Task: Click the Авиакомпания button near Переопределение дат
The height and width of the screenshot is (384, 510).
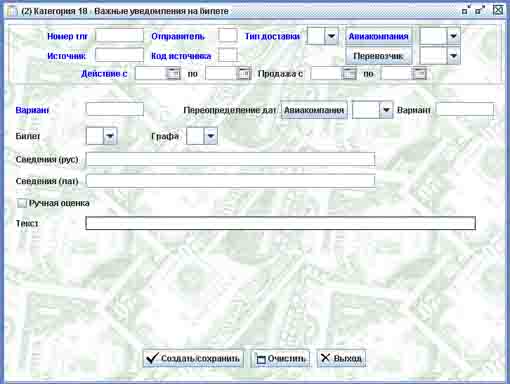Action: pyautogui.click(x=314, y=110)
